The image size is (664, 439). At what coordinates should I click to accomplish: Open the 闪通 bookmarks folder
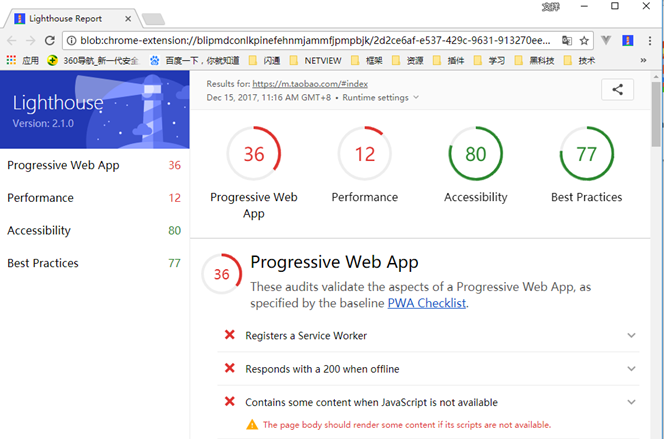click(265, 61)
